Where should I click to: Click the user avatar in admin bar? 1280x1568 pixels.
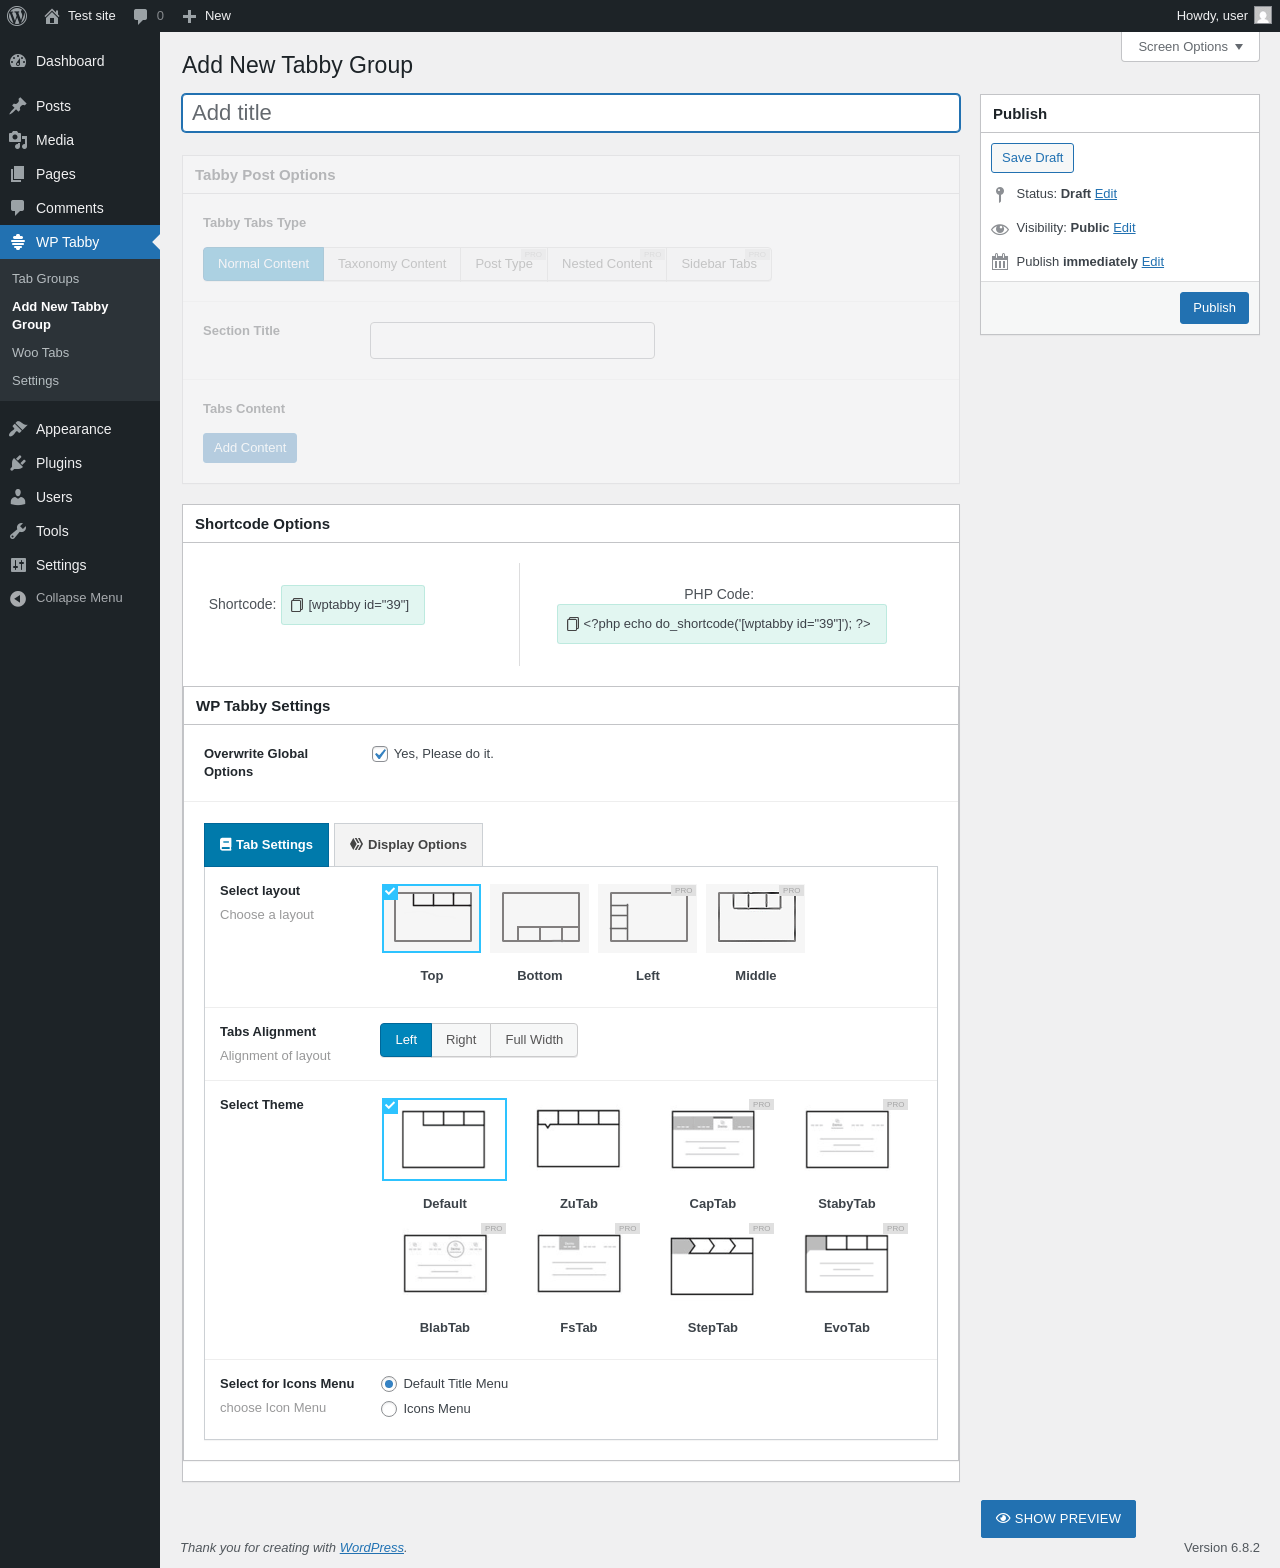point(1263,15)
